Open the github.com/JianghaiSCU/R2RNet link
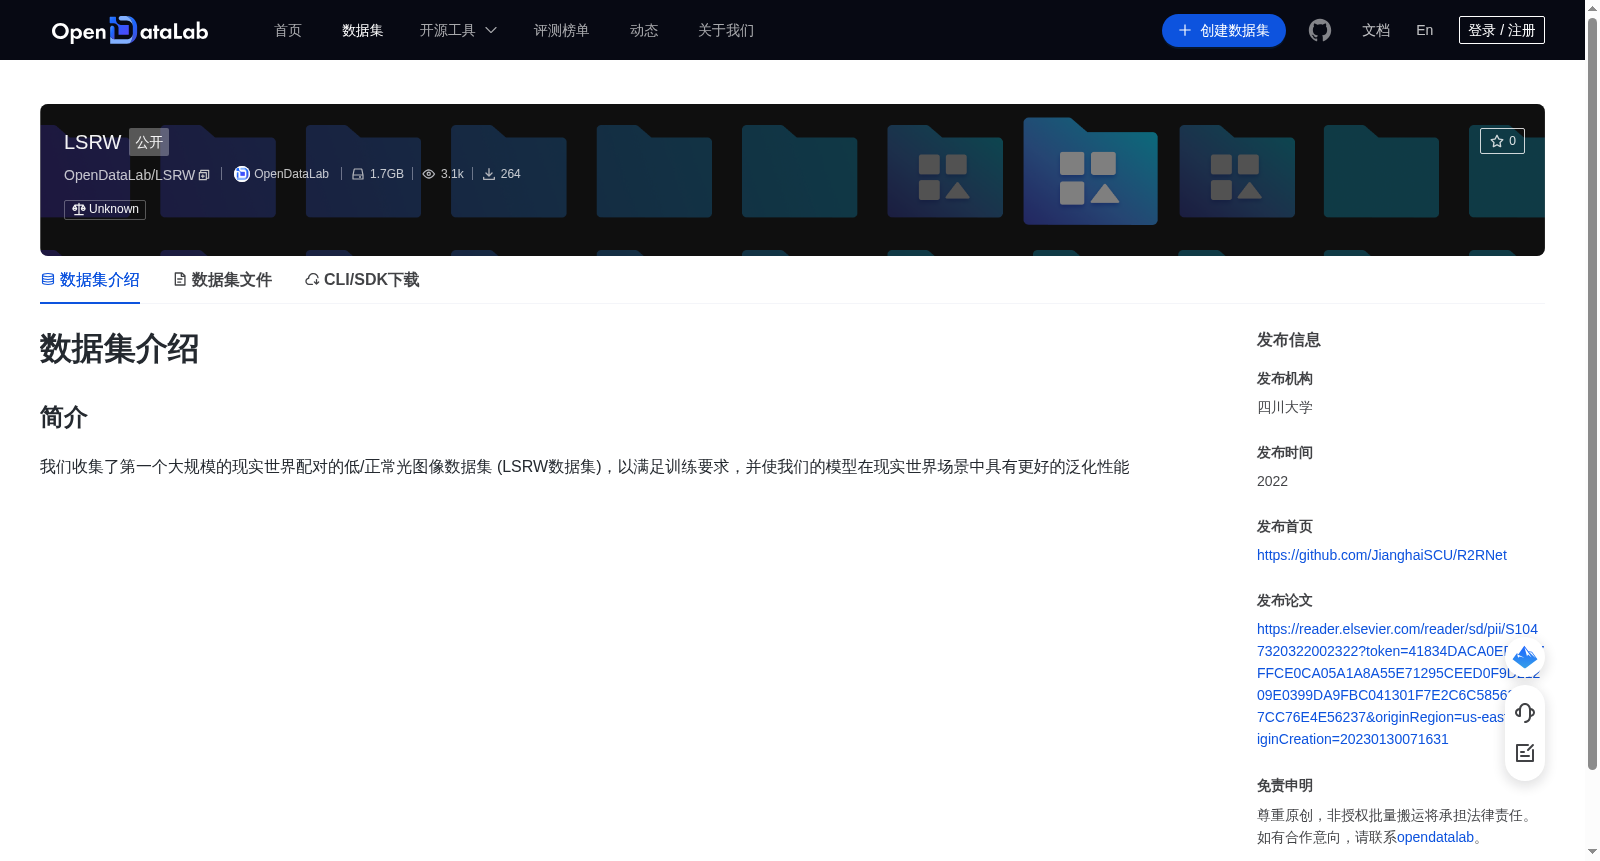Viewport: 1600px width, 861px height. tap(1382, 555)
